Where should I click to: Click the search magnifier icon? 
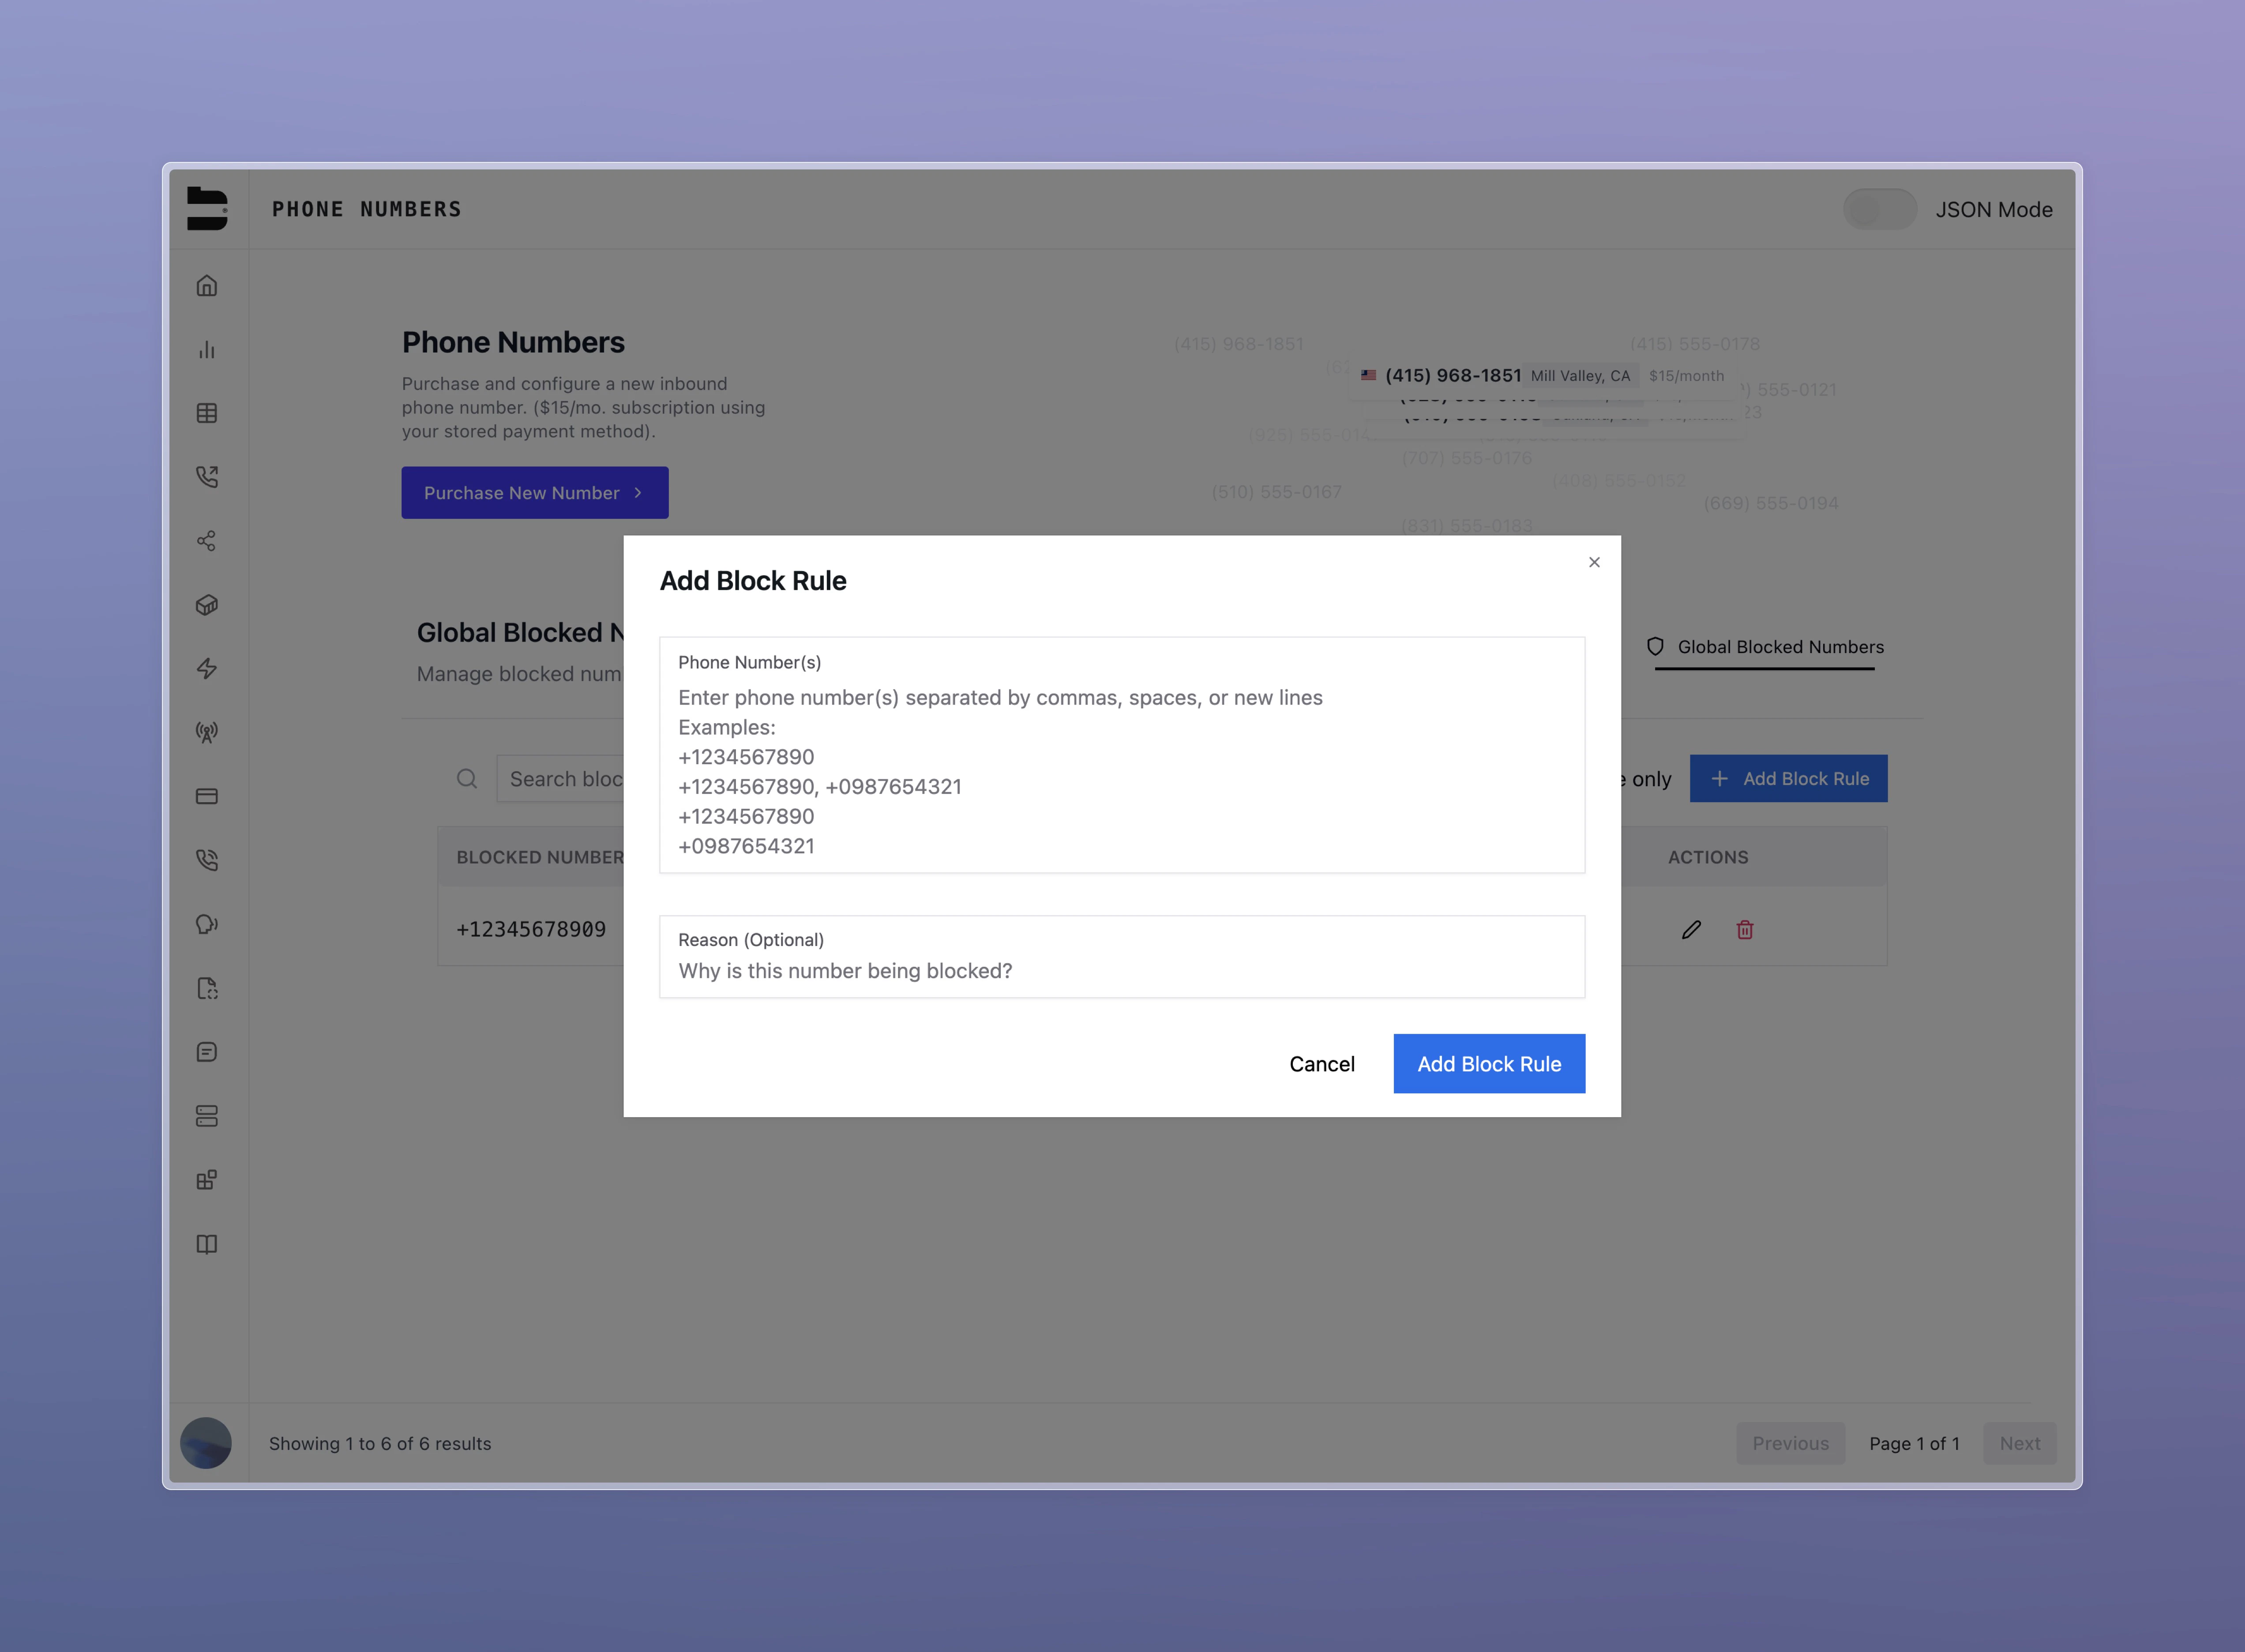pyautogui.click(x=467, y=779)
